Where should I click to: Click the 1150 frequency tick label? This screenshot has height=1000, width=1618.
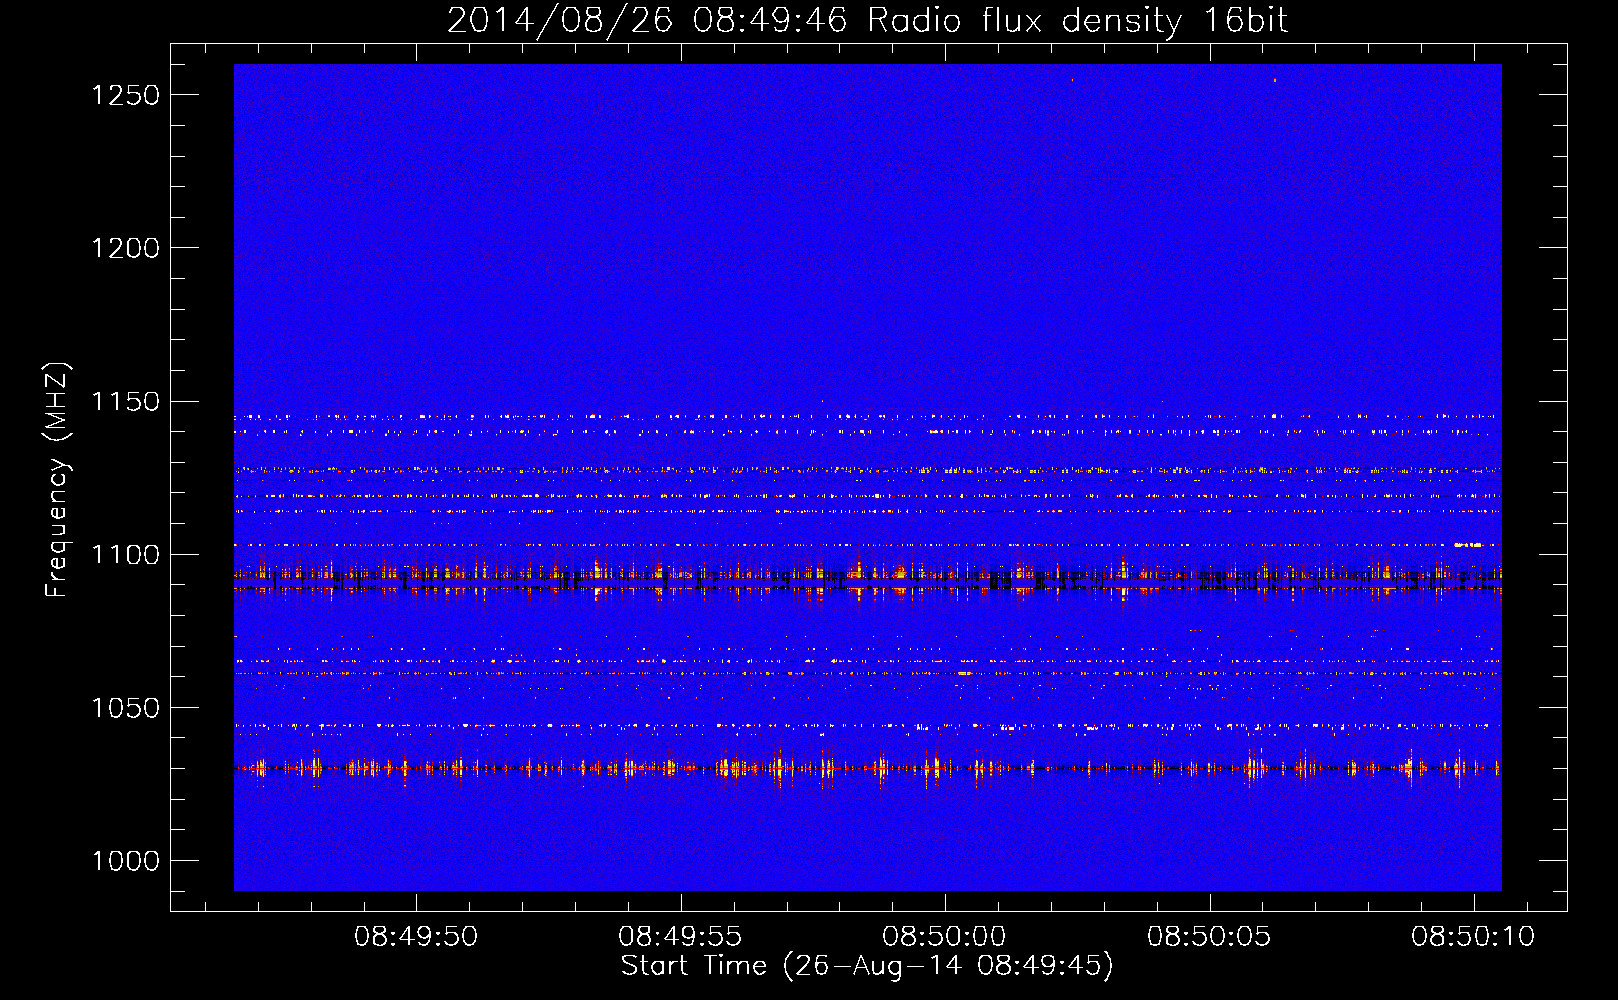125,402
